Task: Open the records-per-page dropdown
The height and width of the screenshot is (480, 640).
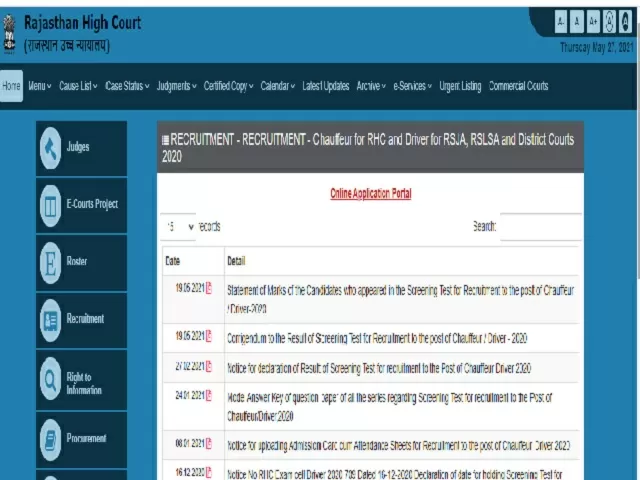Action: [178, 227]
